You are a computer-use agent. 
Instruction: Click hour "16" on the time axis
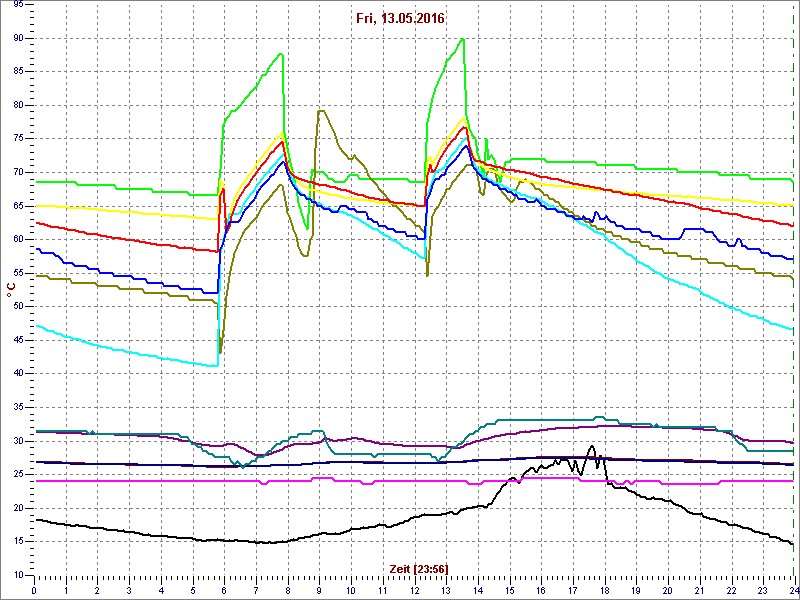[541, 592]
